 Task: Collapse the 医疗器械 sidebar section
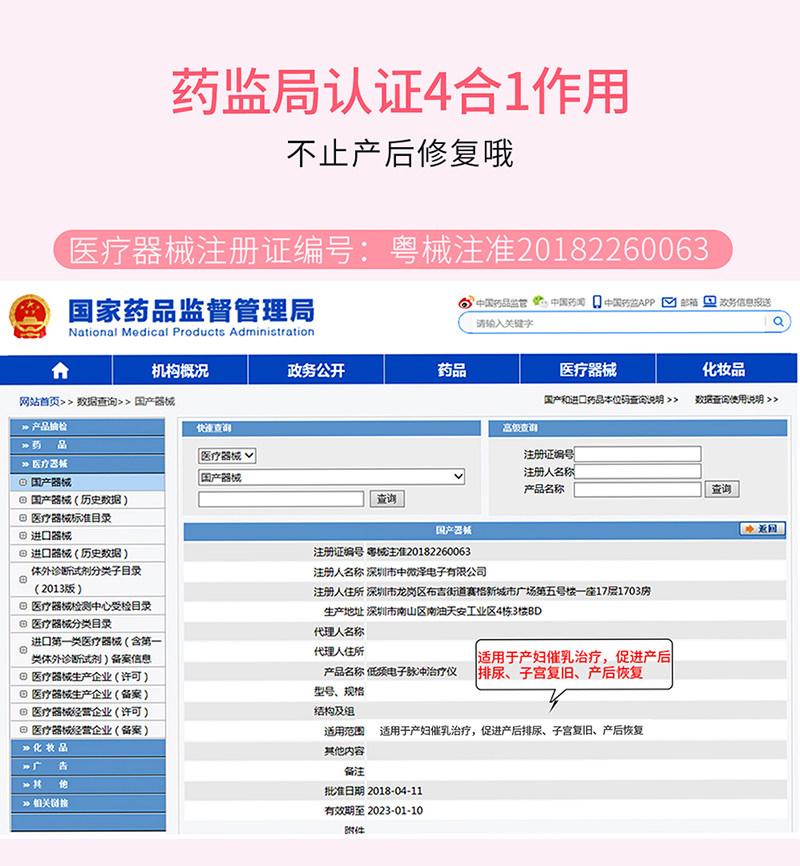tap(87, 463)
